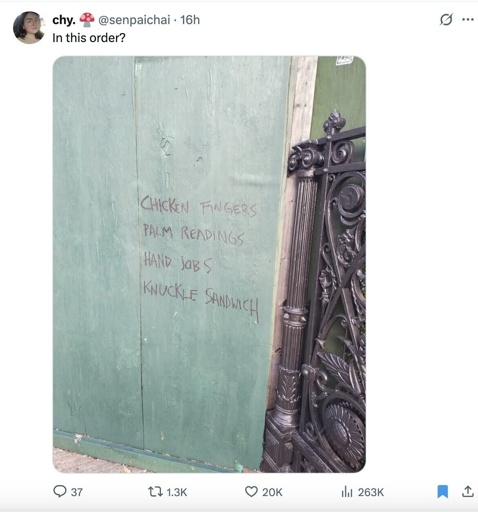
Task: Click the 1.3K reposts count
Action: tap(176, 492)
